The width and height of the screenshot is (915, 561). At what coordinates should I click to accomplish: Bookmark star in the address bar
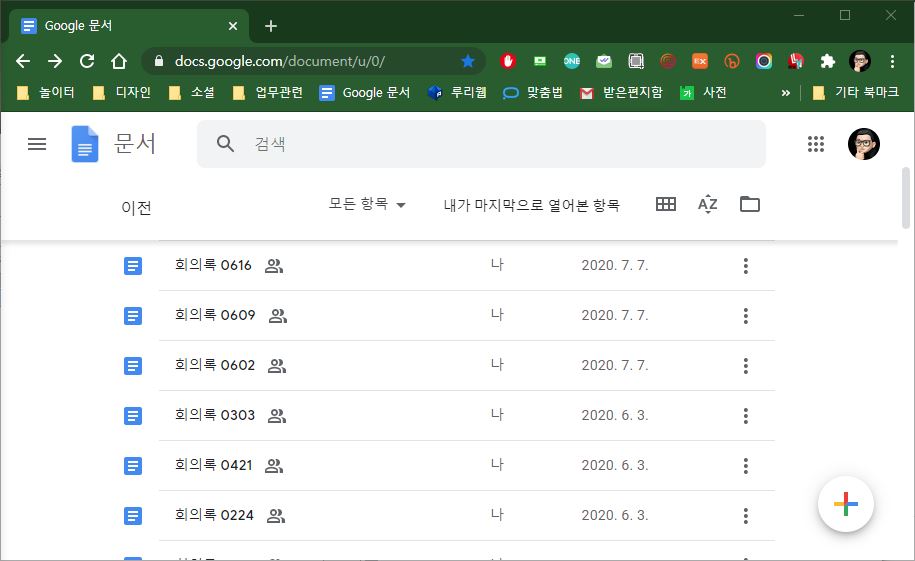[467, 61]
